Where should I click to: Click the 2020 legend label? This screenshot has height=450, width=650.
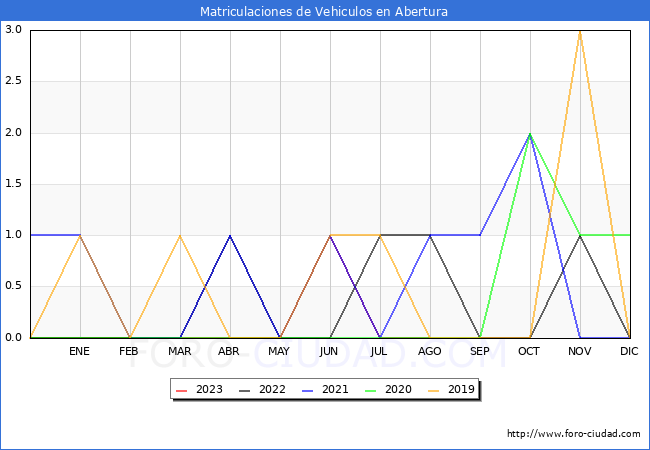398,390
